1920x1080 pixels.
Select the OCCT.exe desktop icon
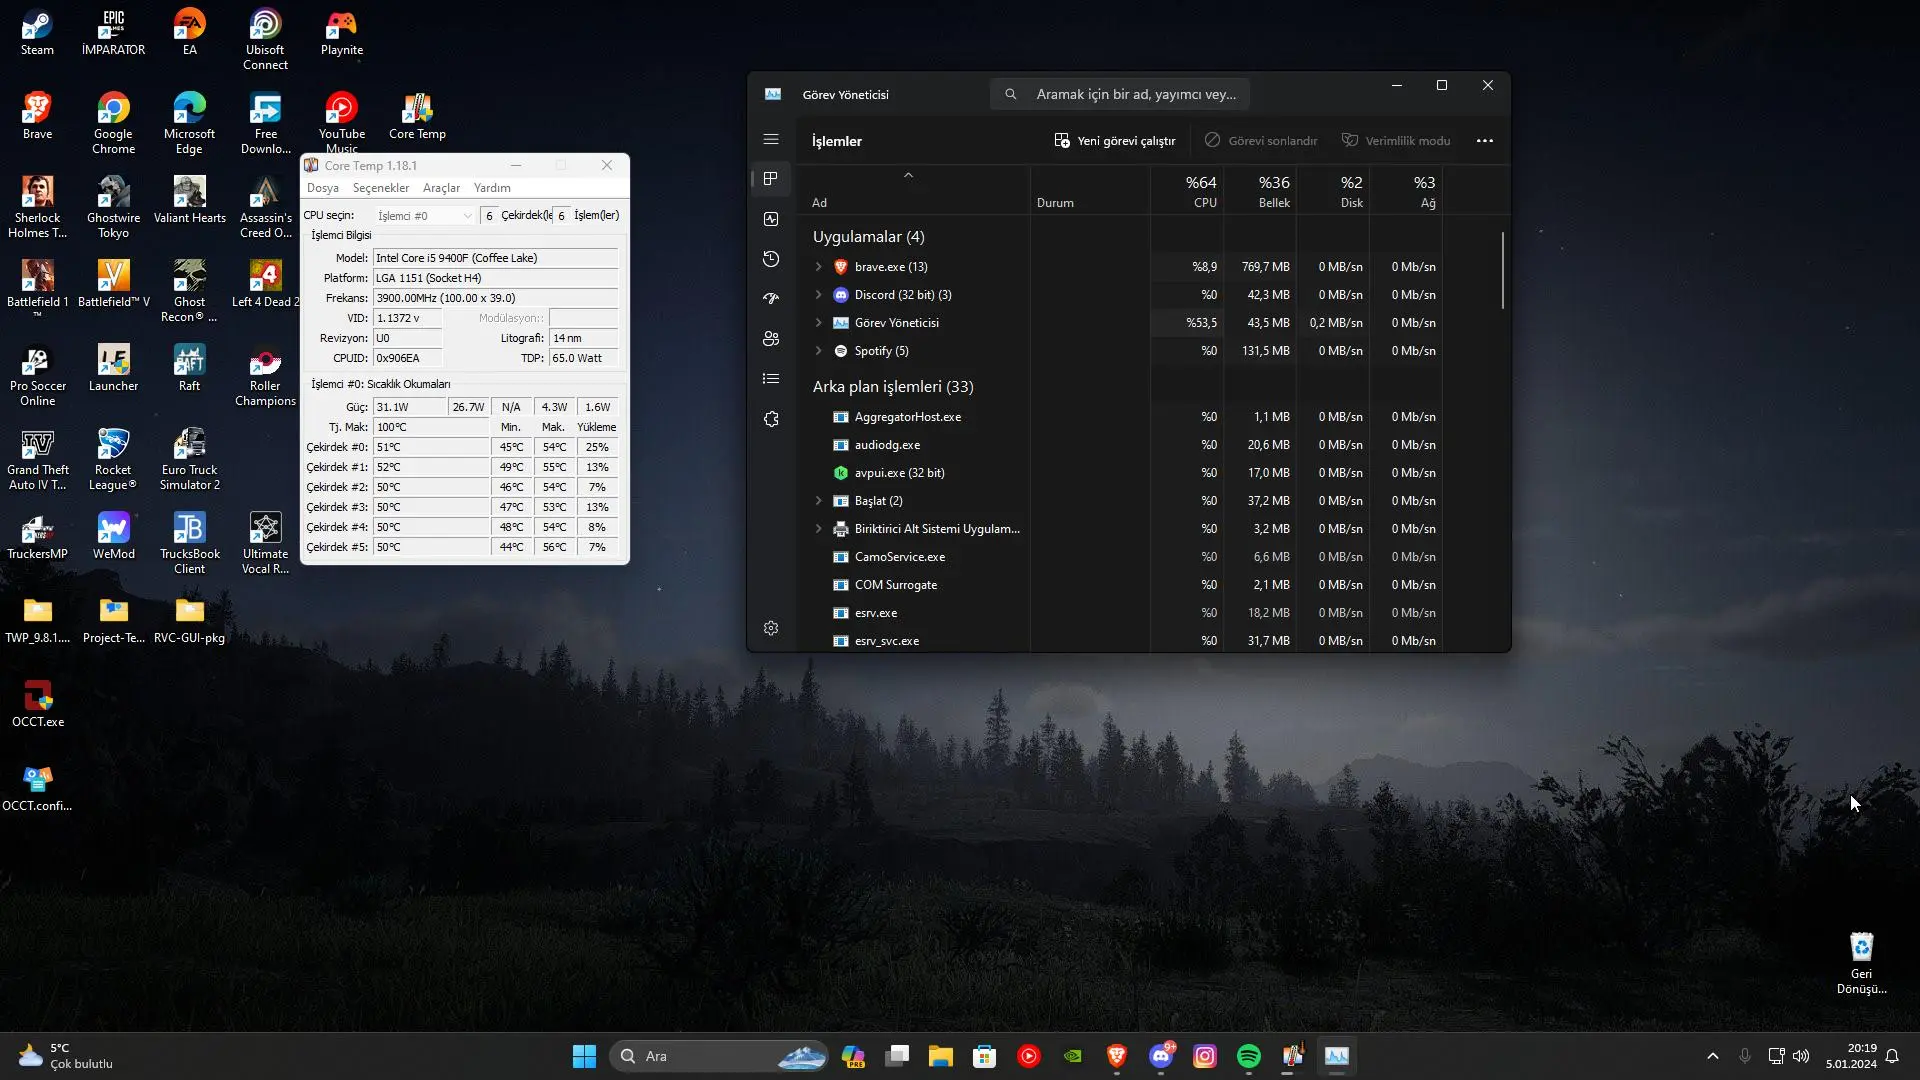37,705
